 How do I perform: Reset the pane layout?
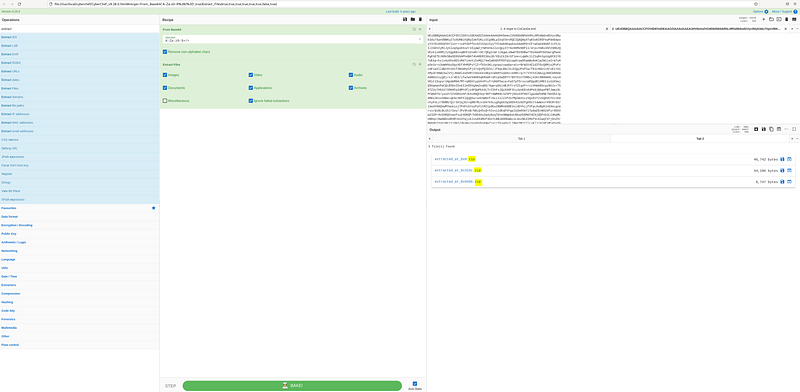point(794,19)
